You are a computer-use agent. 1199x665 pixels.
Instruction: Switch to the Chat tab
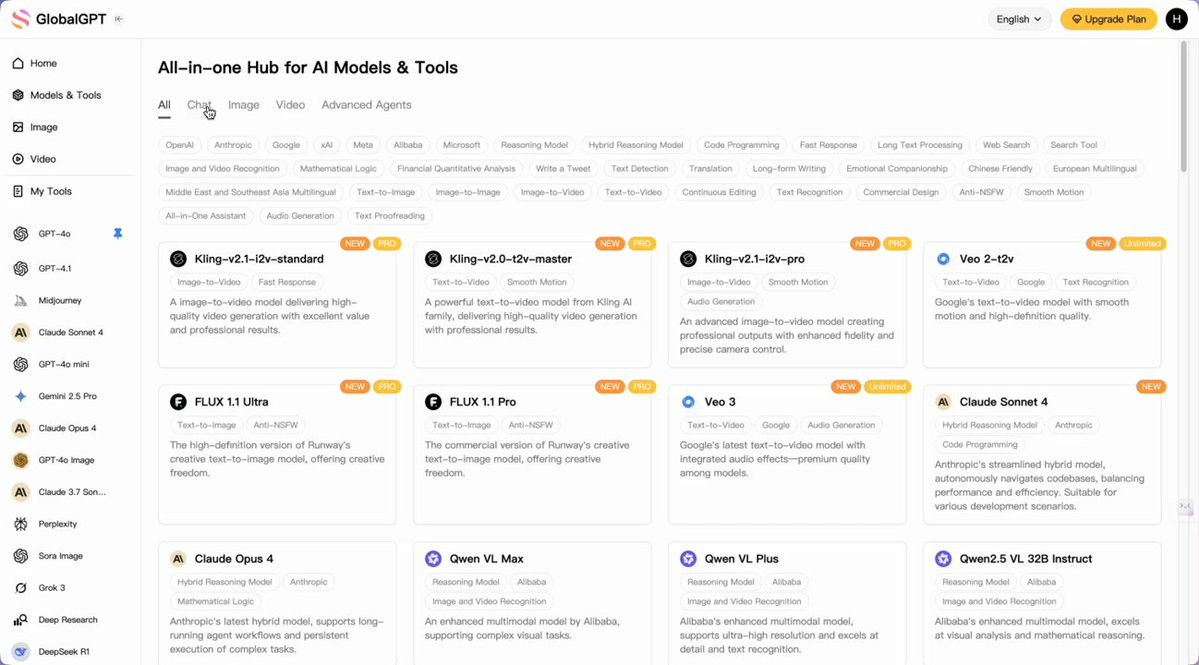(x=200, y=105)
